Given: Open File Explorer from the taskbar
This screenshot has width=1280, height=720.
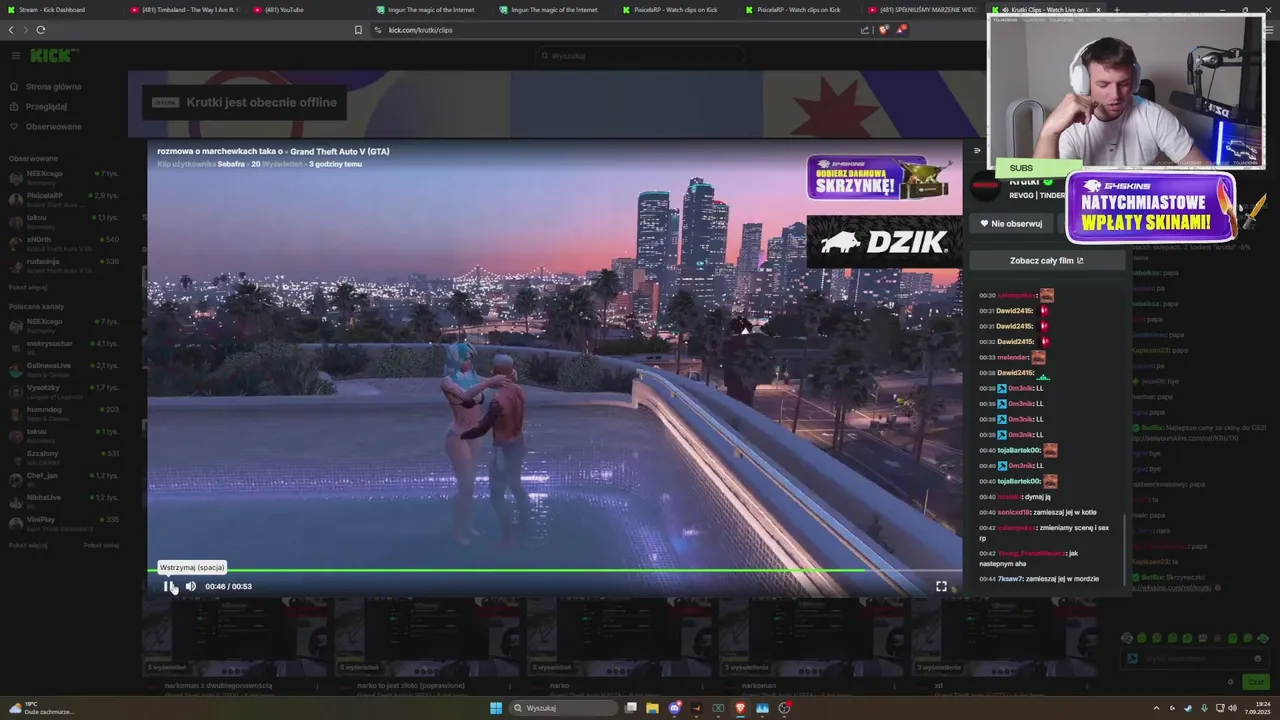Looking at the screenshot, I should click(652, 708).
